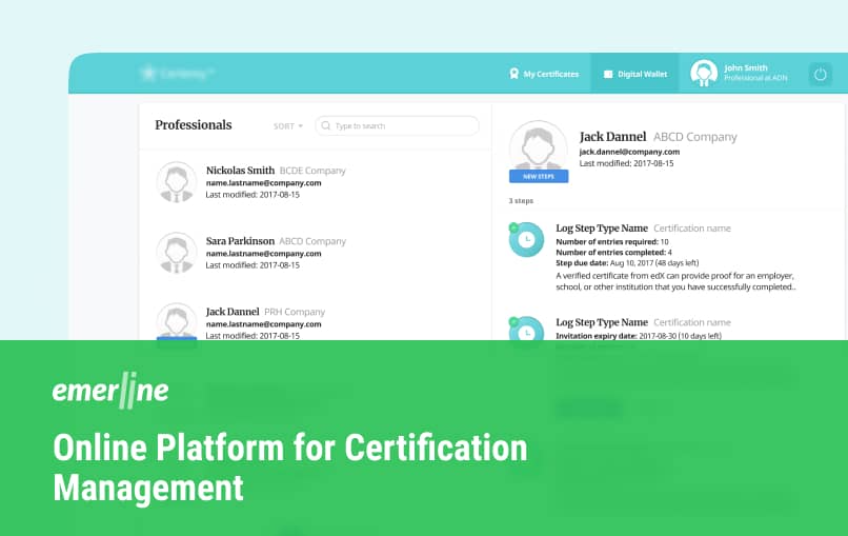Click ABCD Company label beside Sara Parkinson
Image resolution: width=848 pixels, height=536 pixels.
(x=313, y=241)
